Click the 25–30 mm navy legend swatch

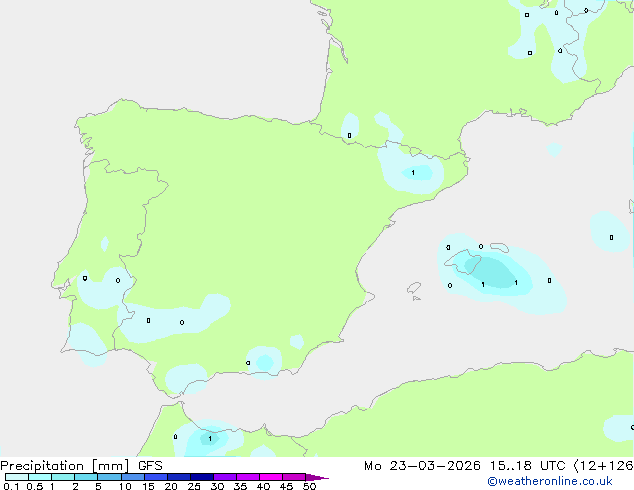pyautogui.click(x=202, y=477)
